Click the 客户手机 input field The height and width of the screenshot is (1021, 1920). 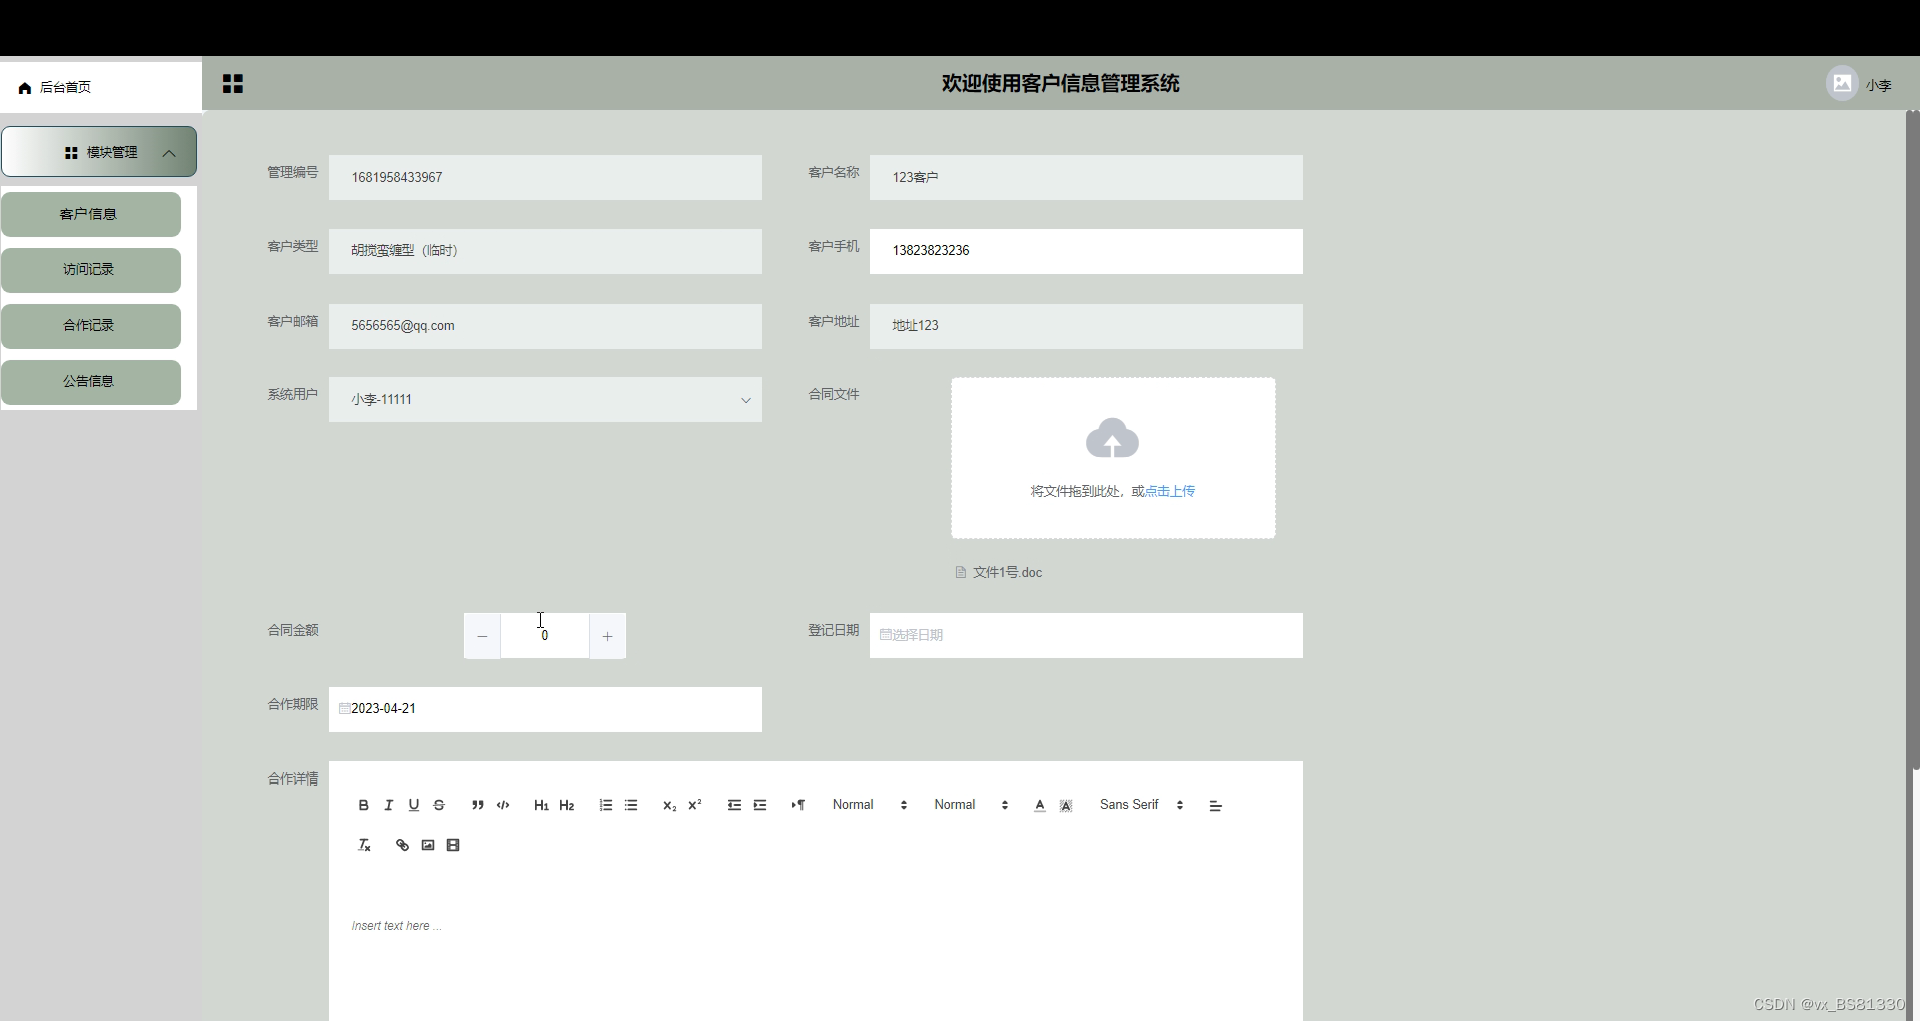tap(1086, 251)
